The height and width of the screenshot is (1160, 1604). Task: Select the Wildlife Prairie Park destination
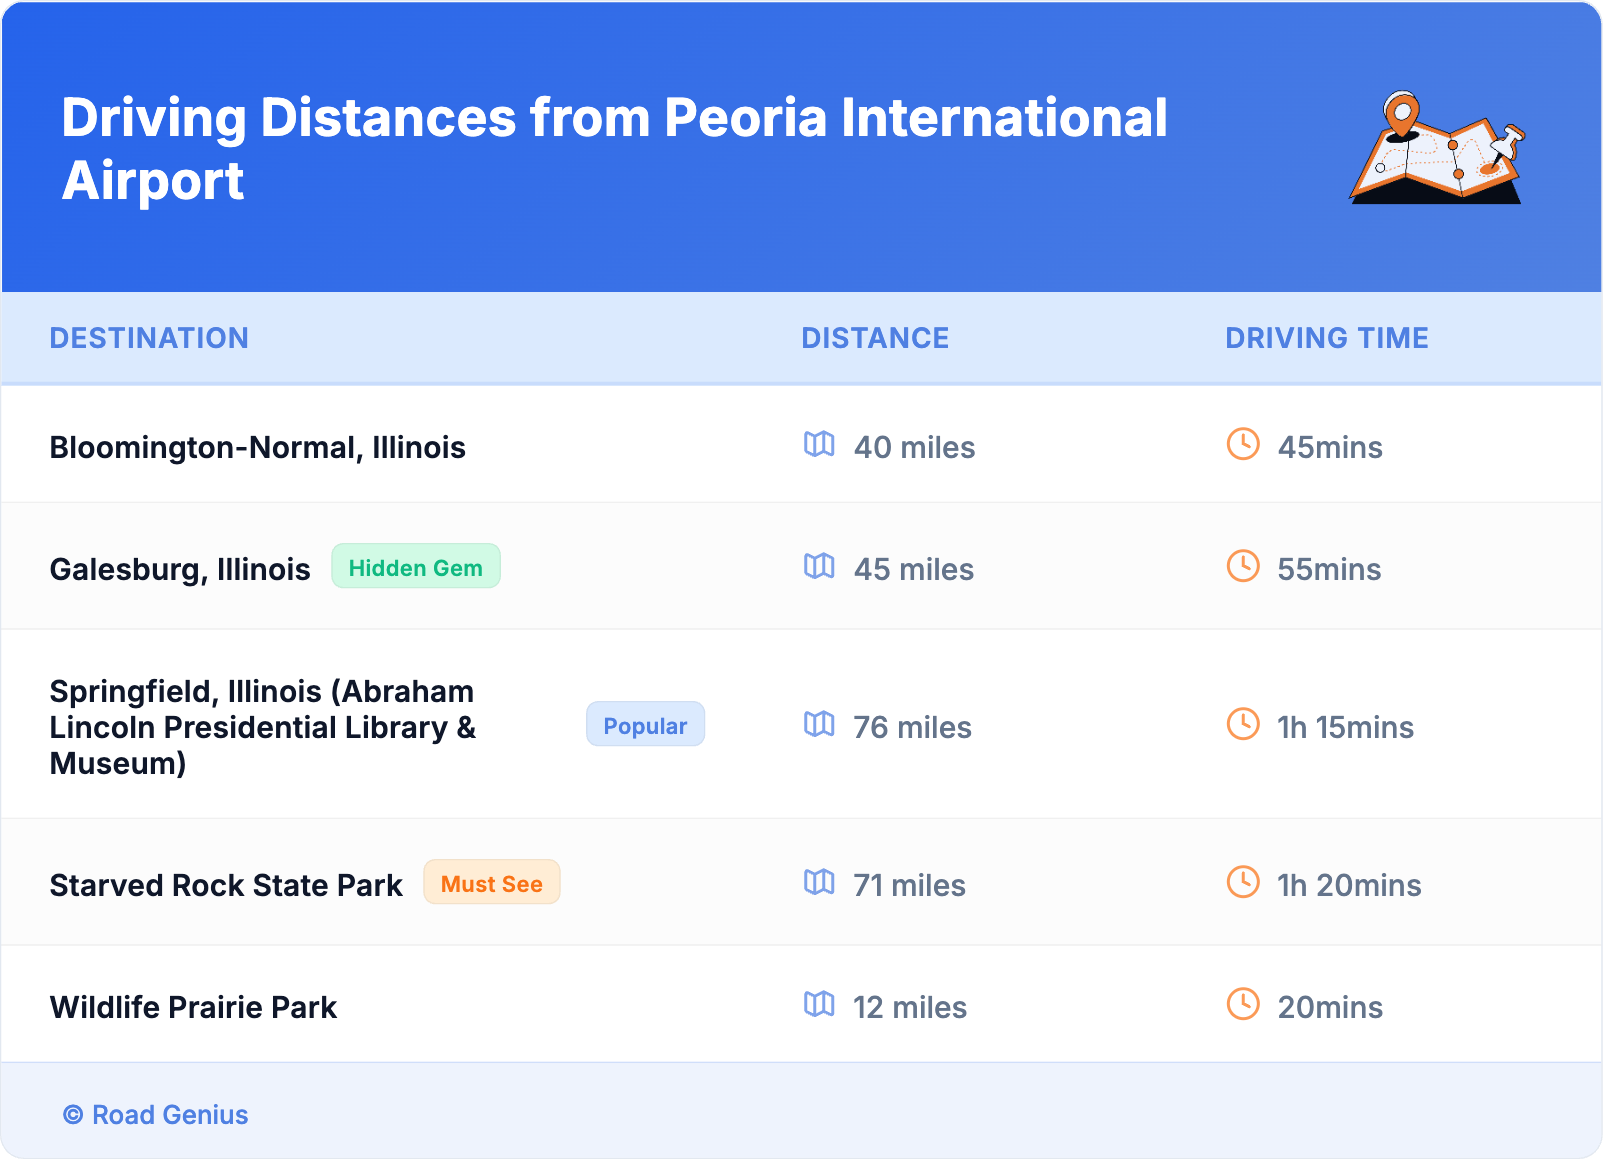[x=193, y=1007]
